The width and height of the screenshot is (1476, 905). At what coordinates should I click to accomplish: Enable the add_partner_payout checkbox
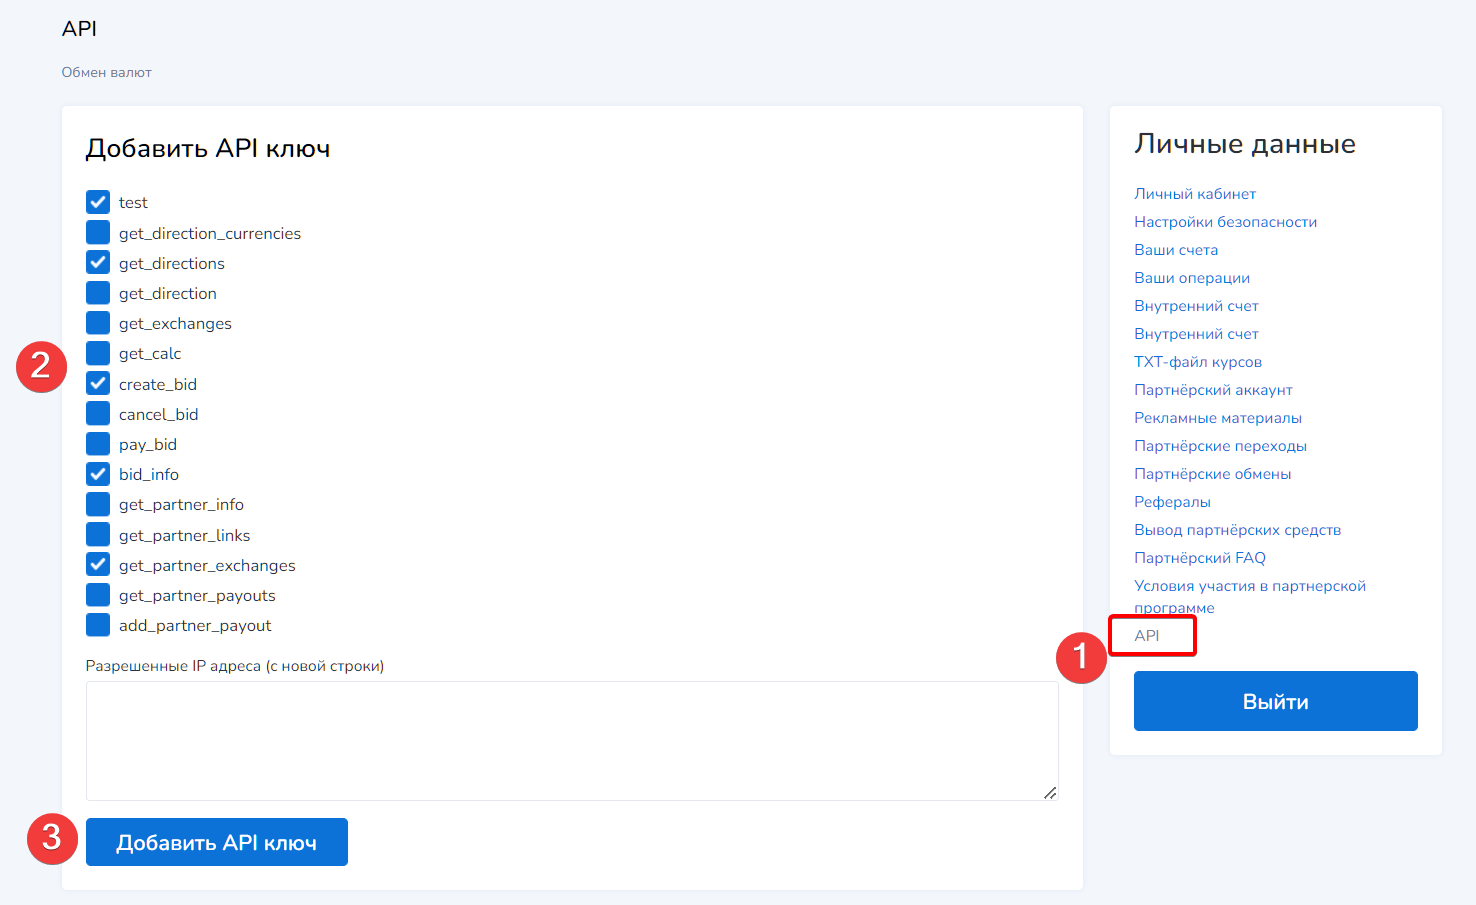click(x=98, y=625)
